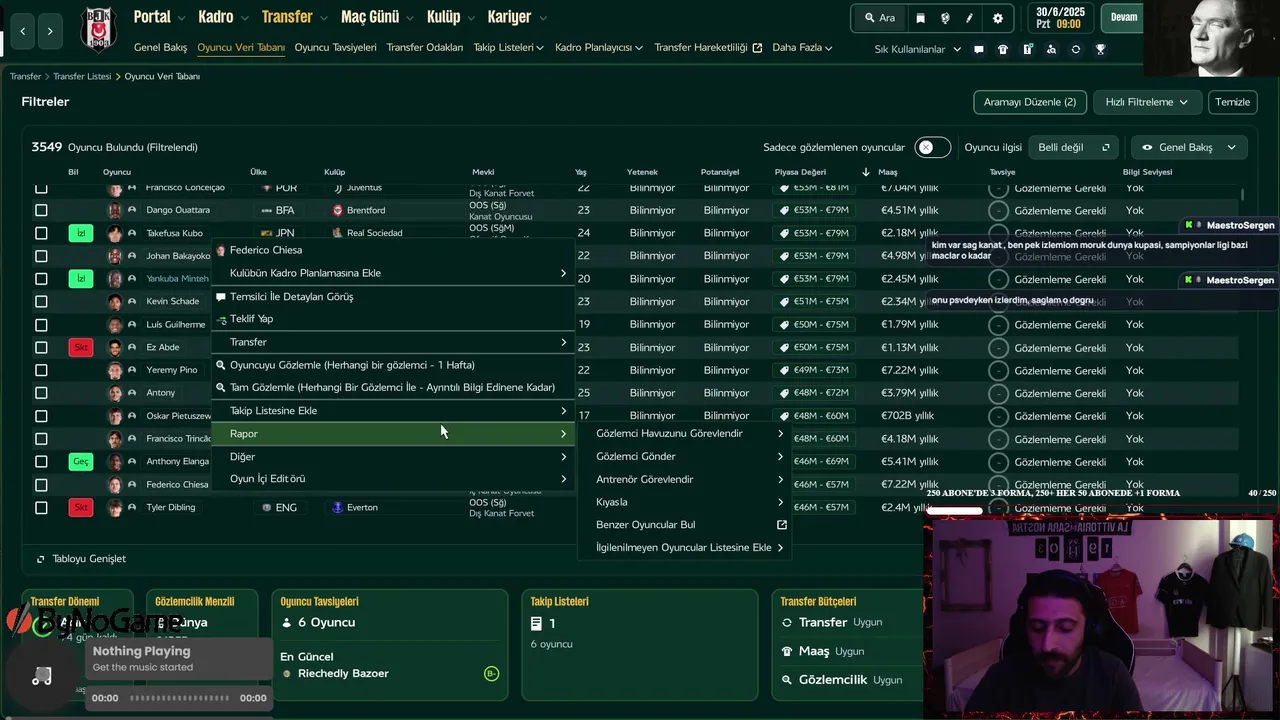
Task: Click the external link icon beside Benzer Oyuncular Bul
Action: [782, 524]
